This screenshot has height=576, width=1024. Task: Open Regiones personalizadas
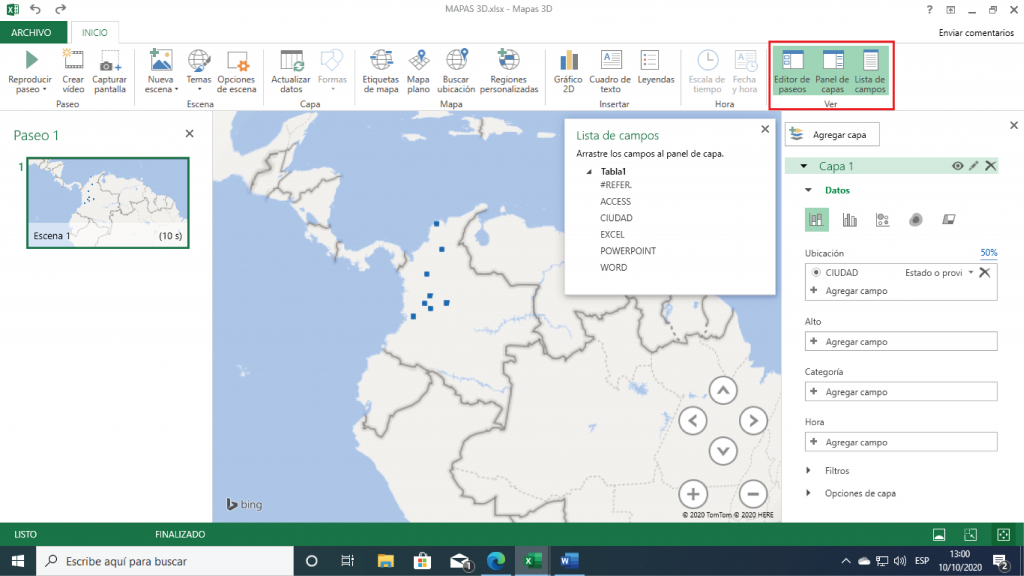(x=509, y=72)
